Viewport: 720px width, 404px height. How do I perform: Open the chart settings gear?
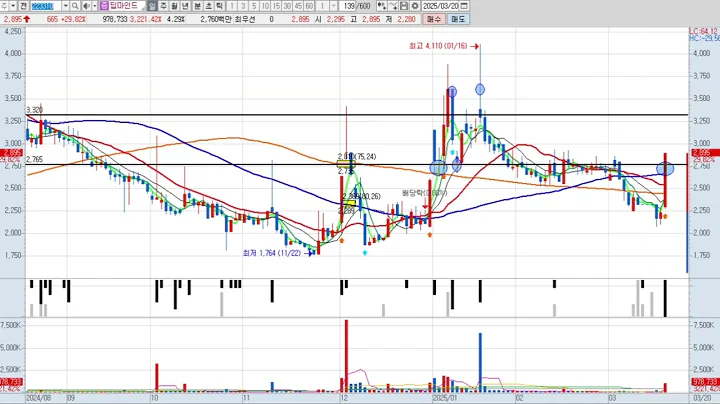click(415, 6)
